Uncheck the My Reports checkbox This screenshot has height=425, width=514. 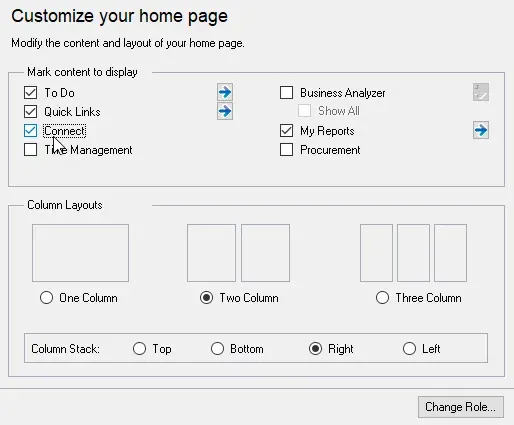[286, 131]
